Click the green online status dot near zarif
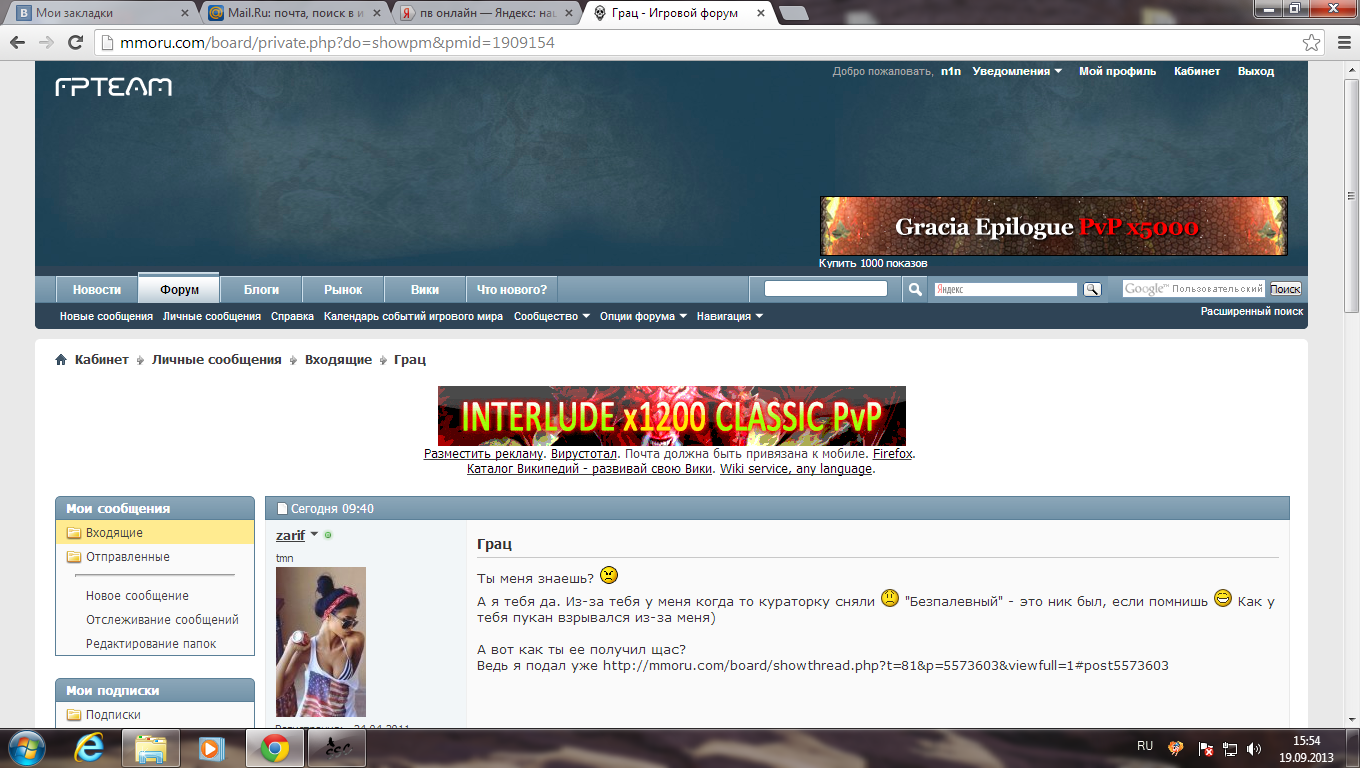Image resolution: width=1360 pixels, height=768 pixels. (x=328, y=535)
